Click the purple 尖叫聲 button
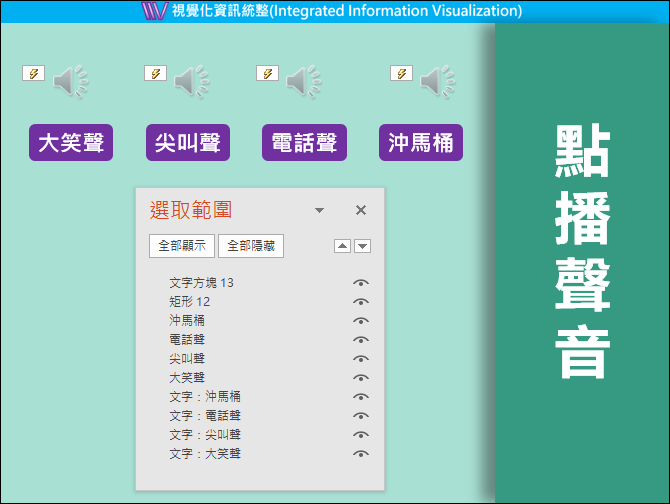 click(188, 143)
